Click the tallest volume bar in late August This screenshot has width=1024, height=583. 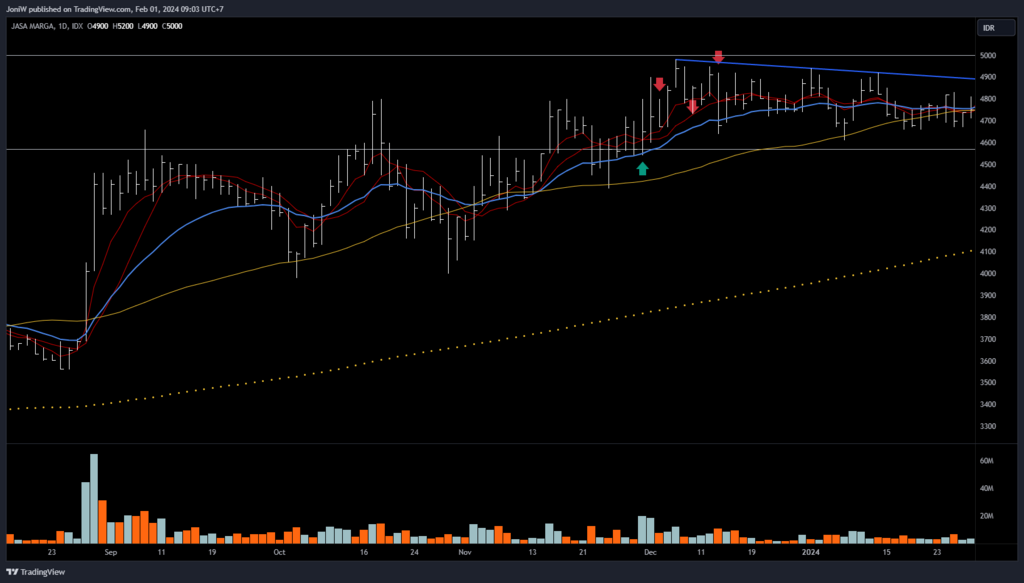94,500
